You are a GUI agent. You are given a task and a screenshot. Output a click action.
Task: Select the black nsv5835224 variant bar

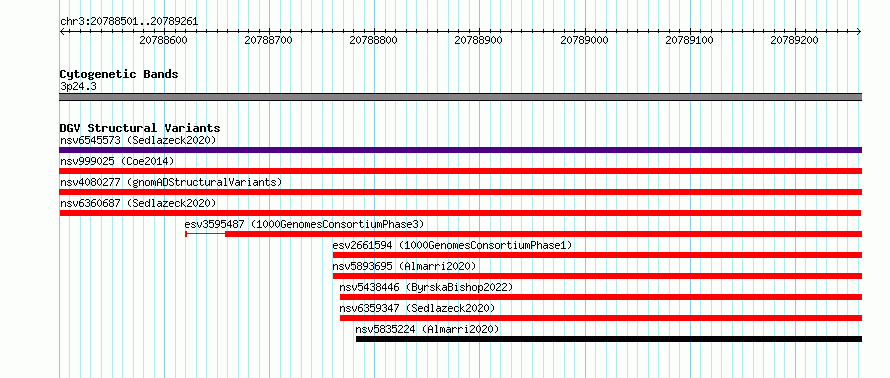click(x=609, y=339)
